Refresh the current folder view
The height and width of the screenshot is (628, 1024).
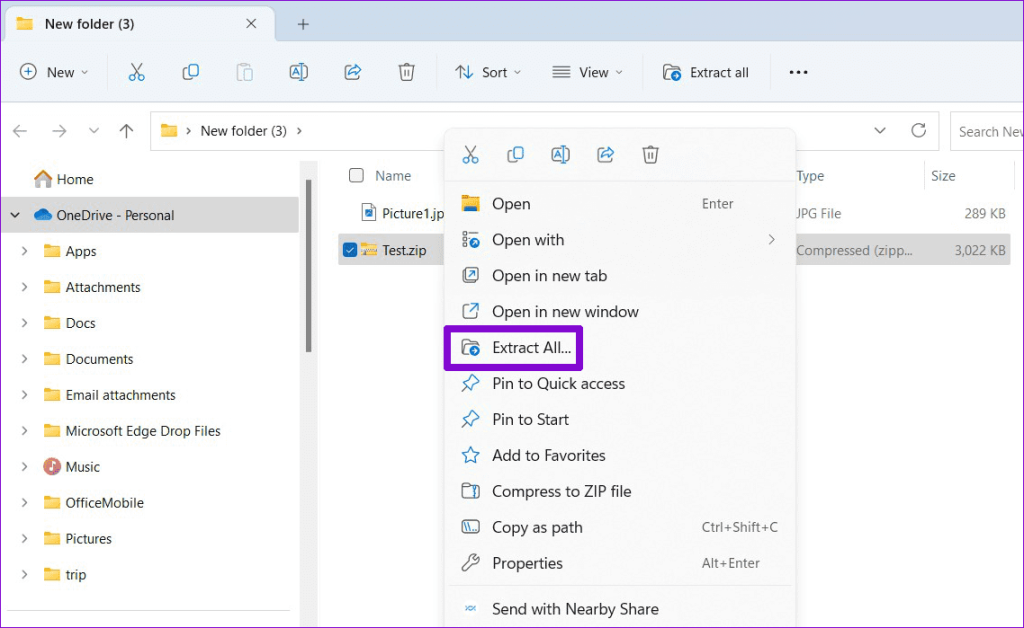coord(918,131)
